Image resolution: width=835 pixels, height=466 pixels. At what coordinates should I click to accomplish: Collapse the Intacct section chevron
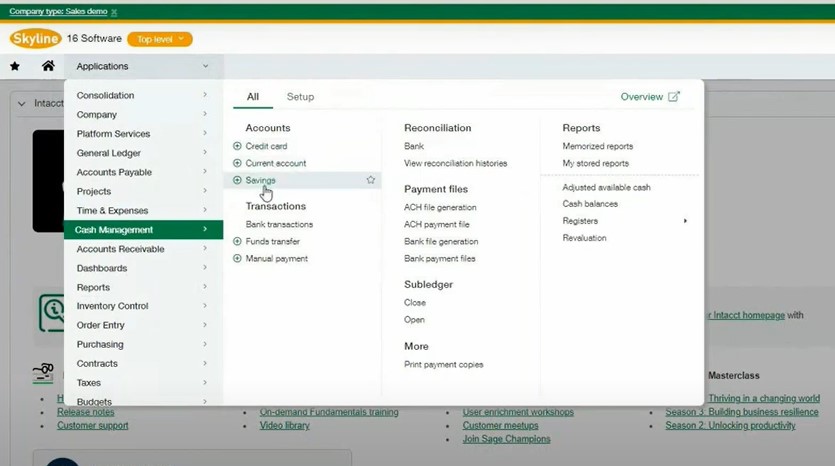(x=21, y=103)
